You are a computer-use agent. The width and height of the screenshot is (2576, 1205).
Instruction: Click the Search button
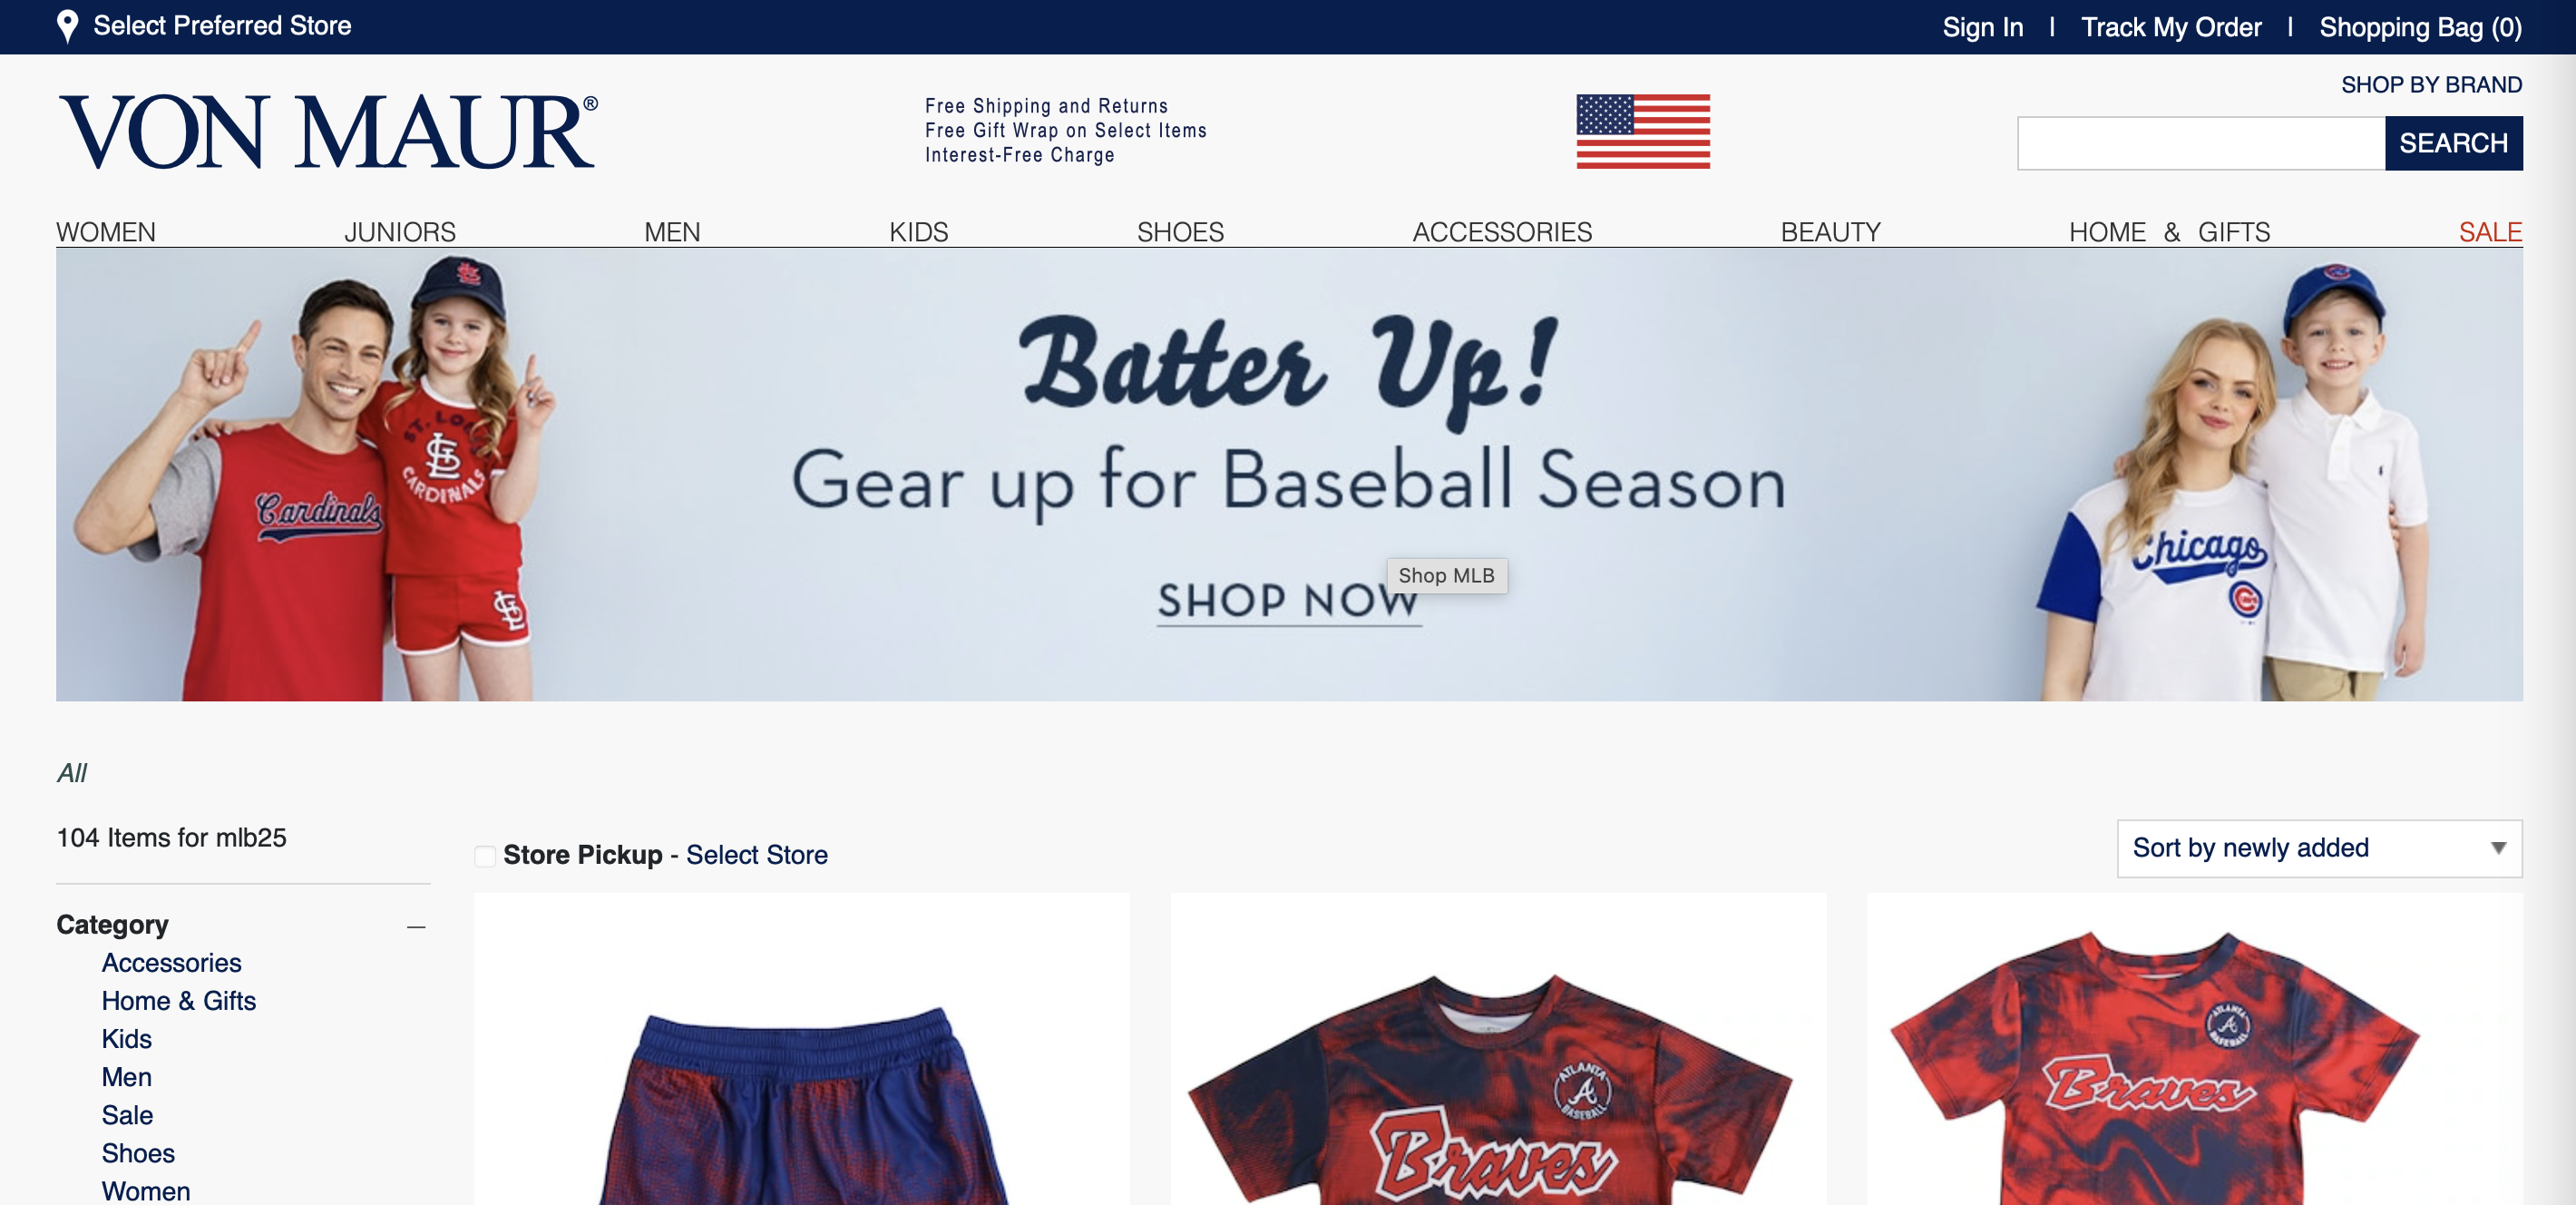[2453, 143]
